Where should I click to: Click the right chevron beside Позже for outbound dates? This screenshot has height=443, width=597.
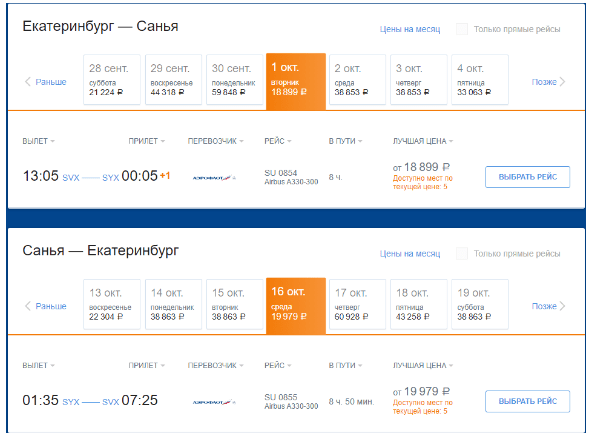(563, 82)
